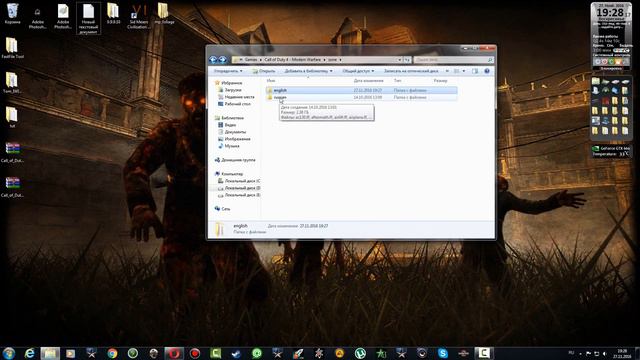Refresh the zone folder view
The image size is (640, 360).
tap(407, 60)
